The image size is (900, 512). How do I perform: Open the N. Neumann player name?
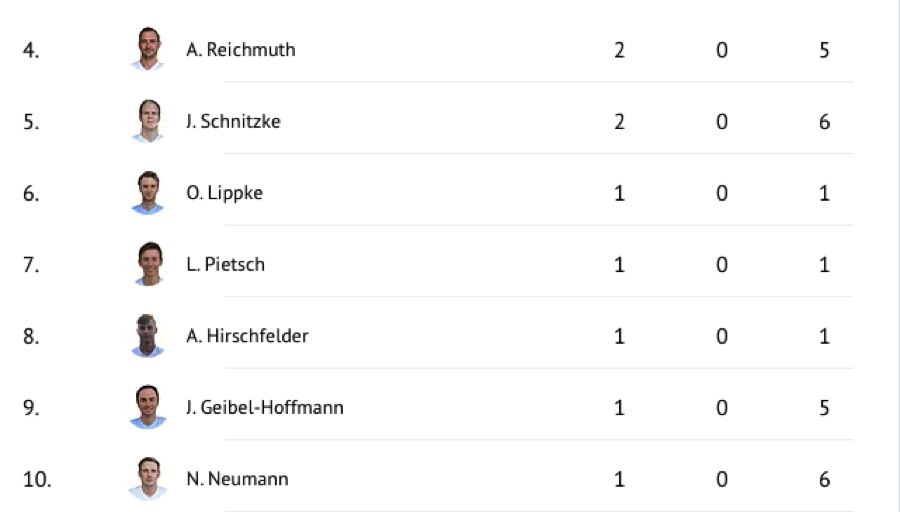coord(237,479)
